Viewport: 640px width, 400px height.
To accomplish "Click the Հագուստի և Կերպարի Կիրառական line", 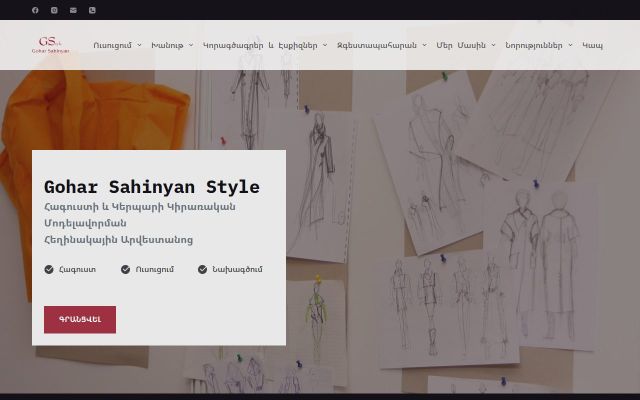I will coord(140,207).
